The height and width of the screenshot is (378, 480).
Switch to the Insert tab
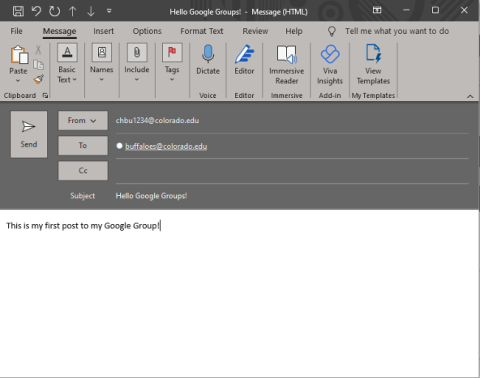click(103, 31)
